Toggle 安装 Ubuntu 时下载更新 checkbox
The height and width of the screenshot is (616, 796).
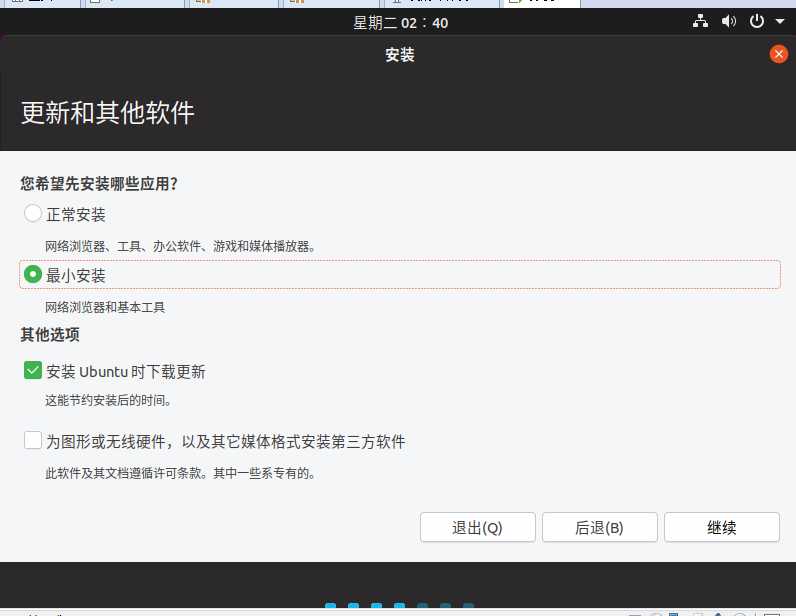pyautogui.click(x=32, y=371)
